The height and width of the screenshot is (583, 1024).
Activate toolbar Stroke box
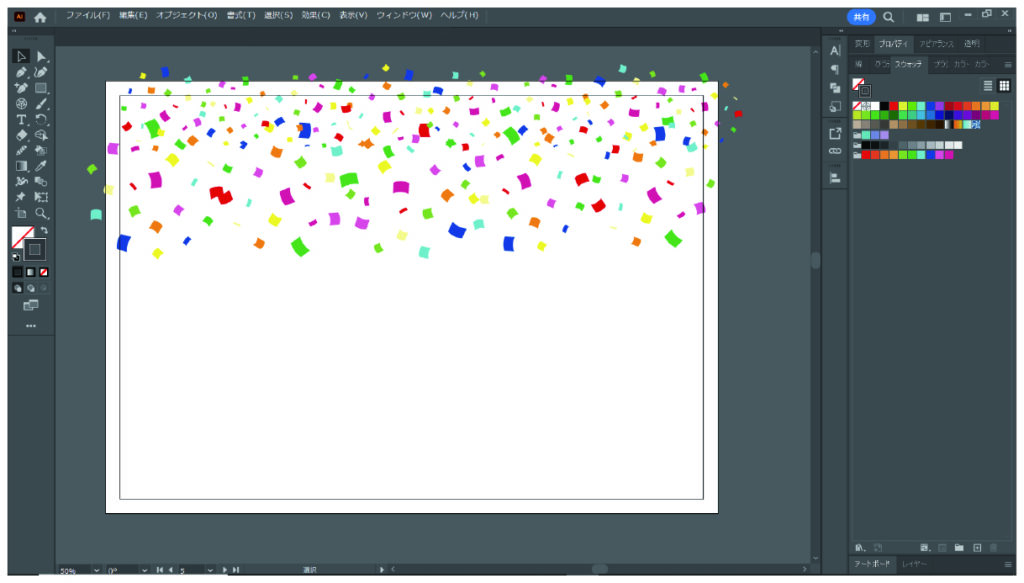(x=35, y=249)
